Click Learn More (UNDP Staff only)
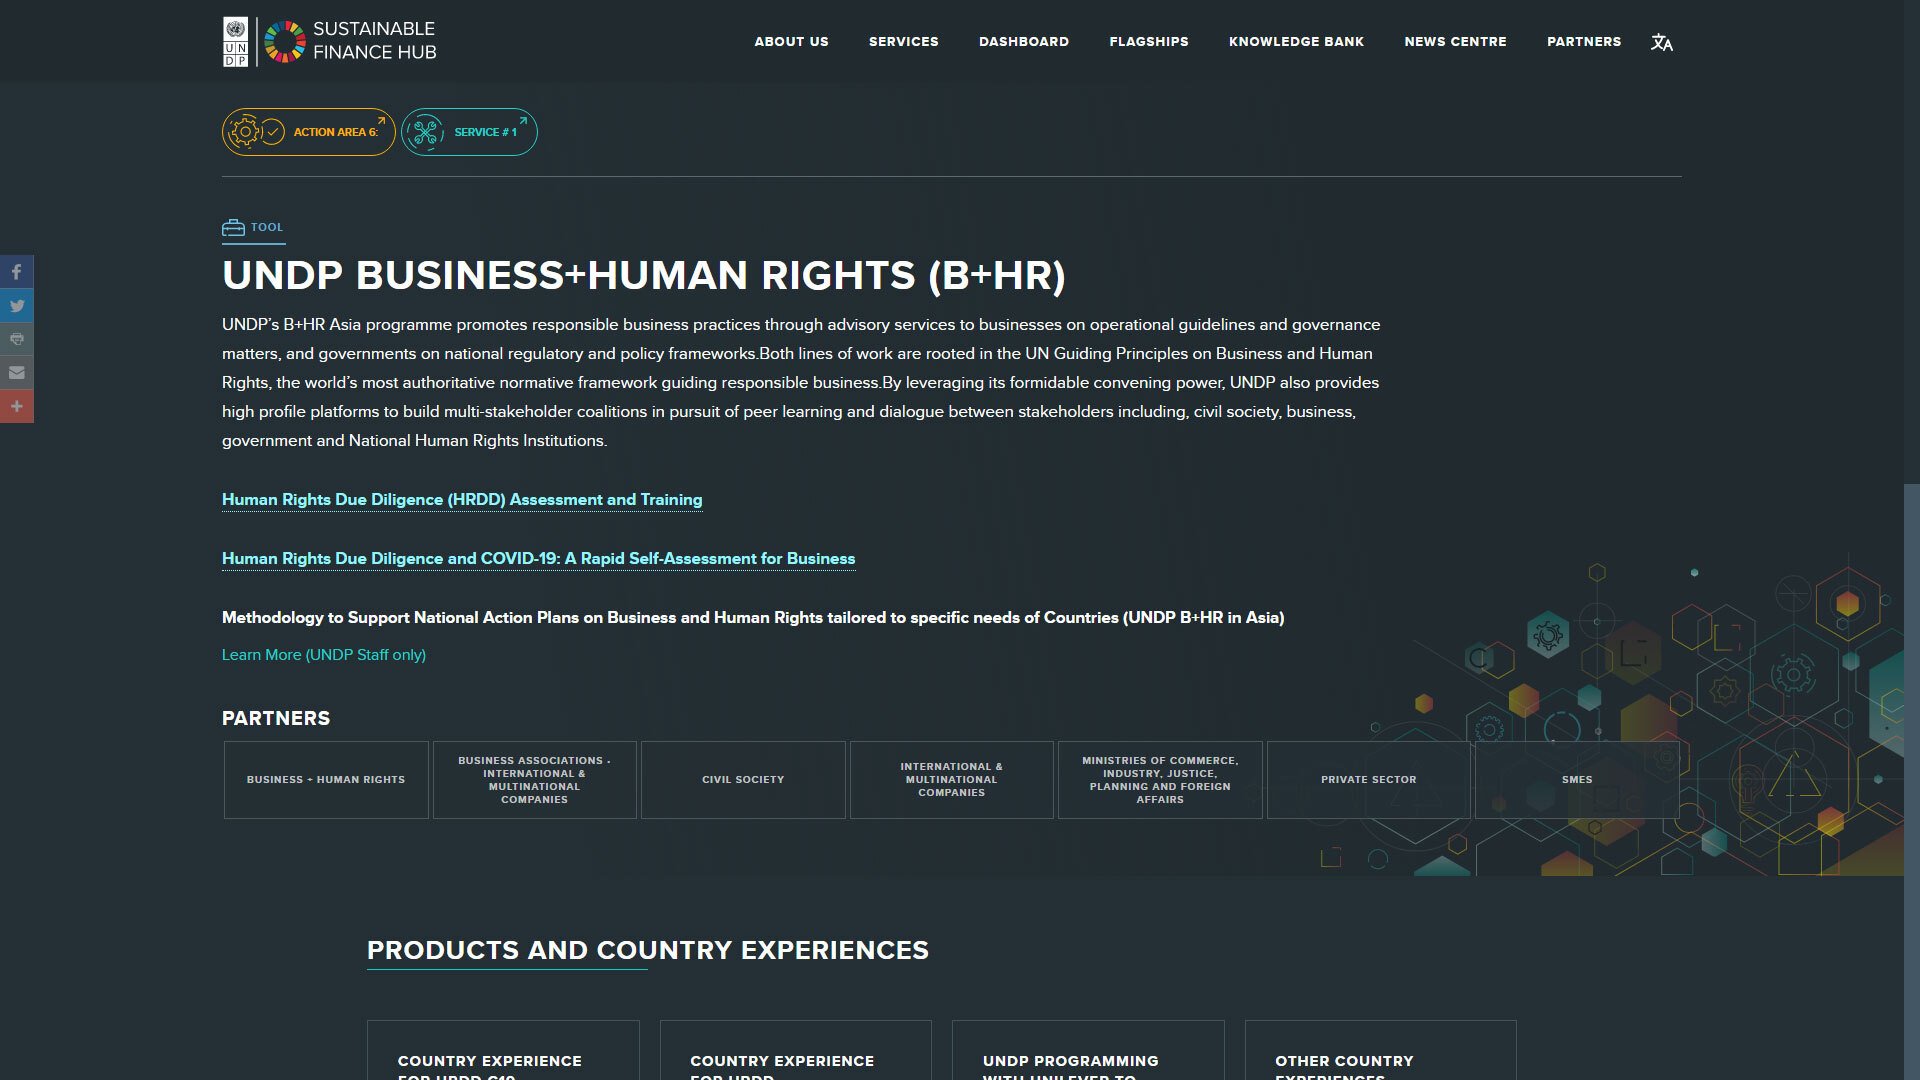 pos(324,655)
